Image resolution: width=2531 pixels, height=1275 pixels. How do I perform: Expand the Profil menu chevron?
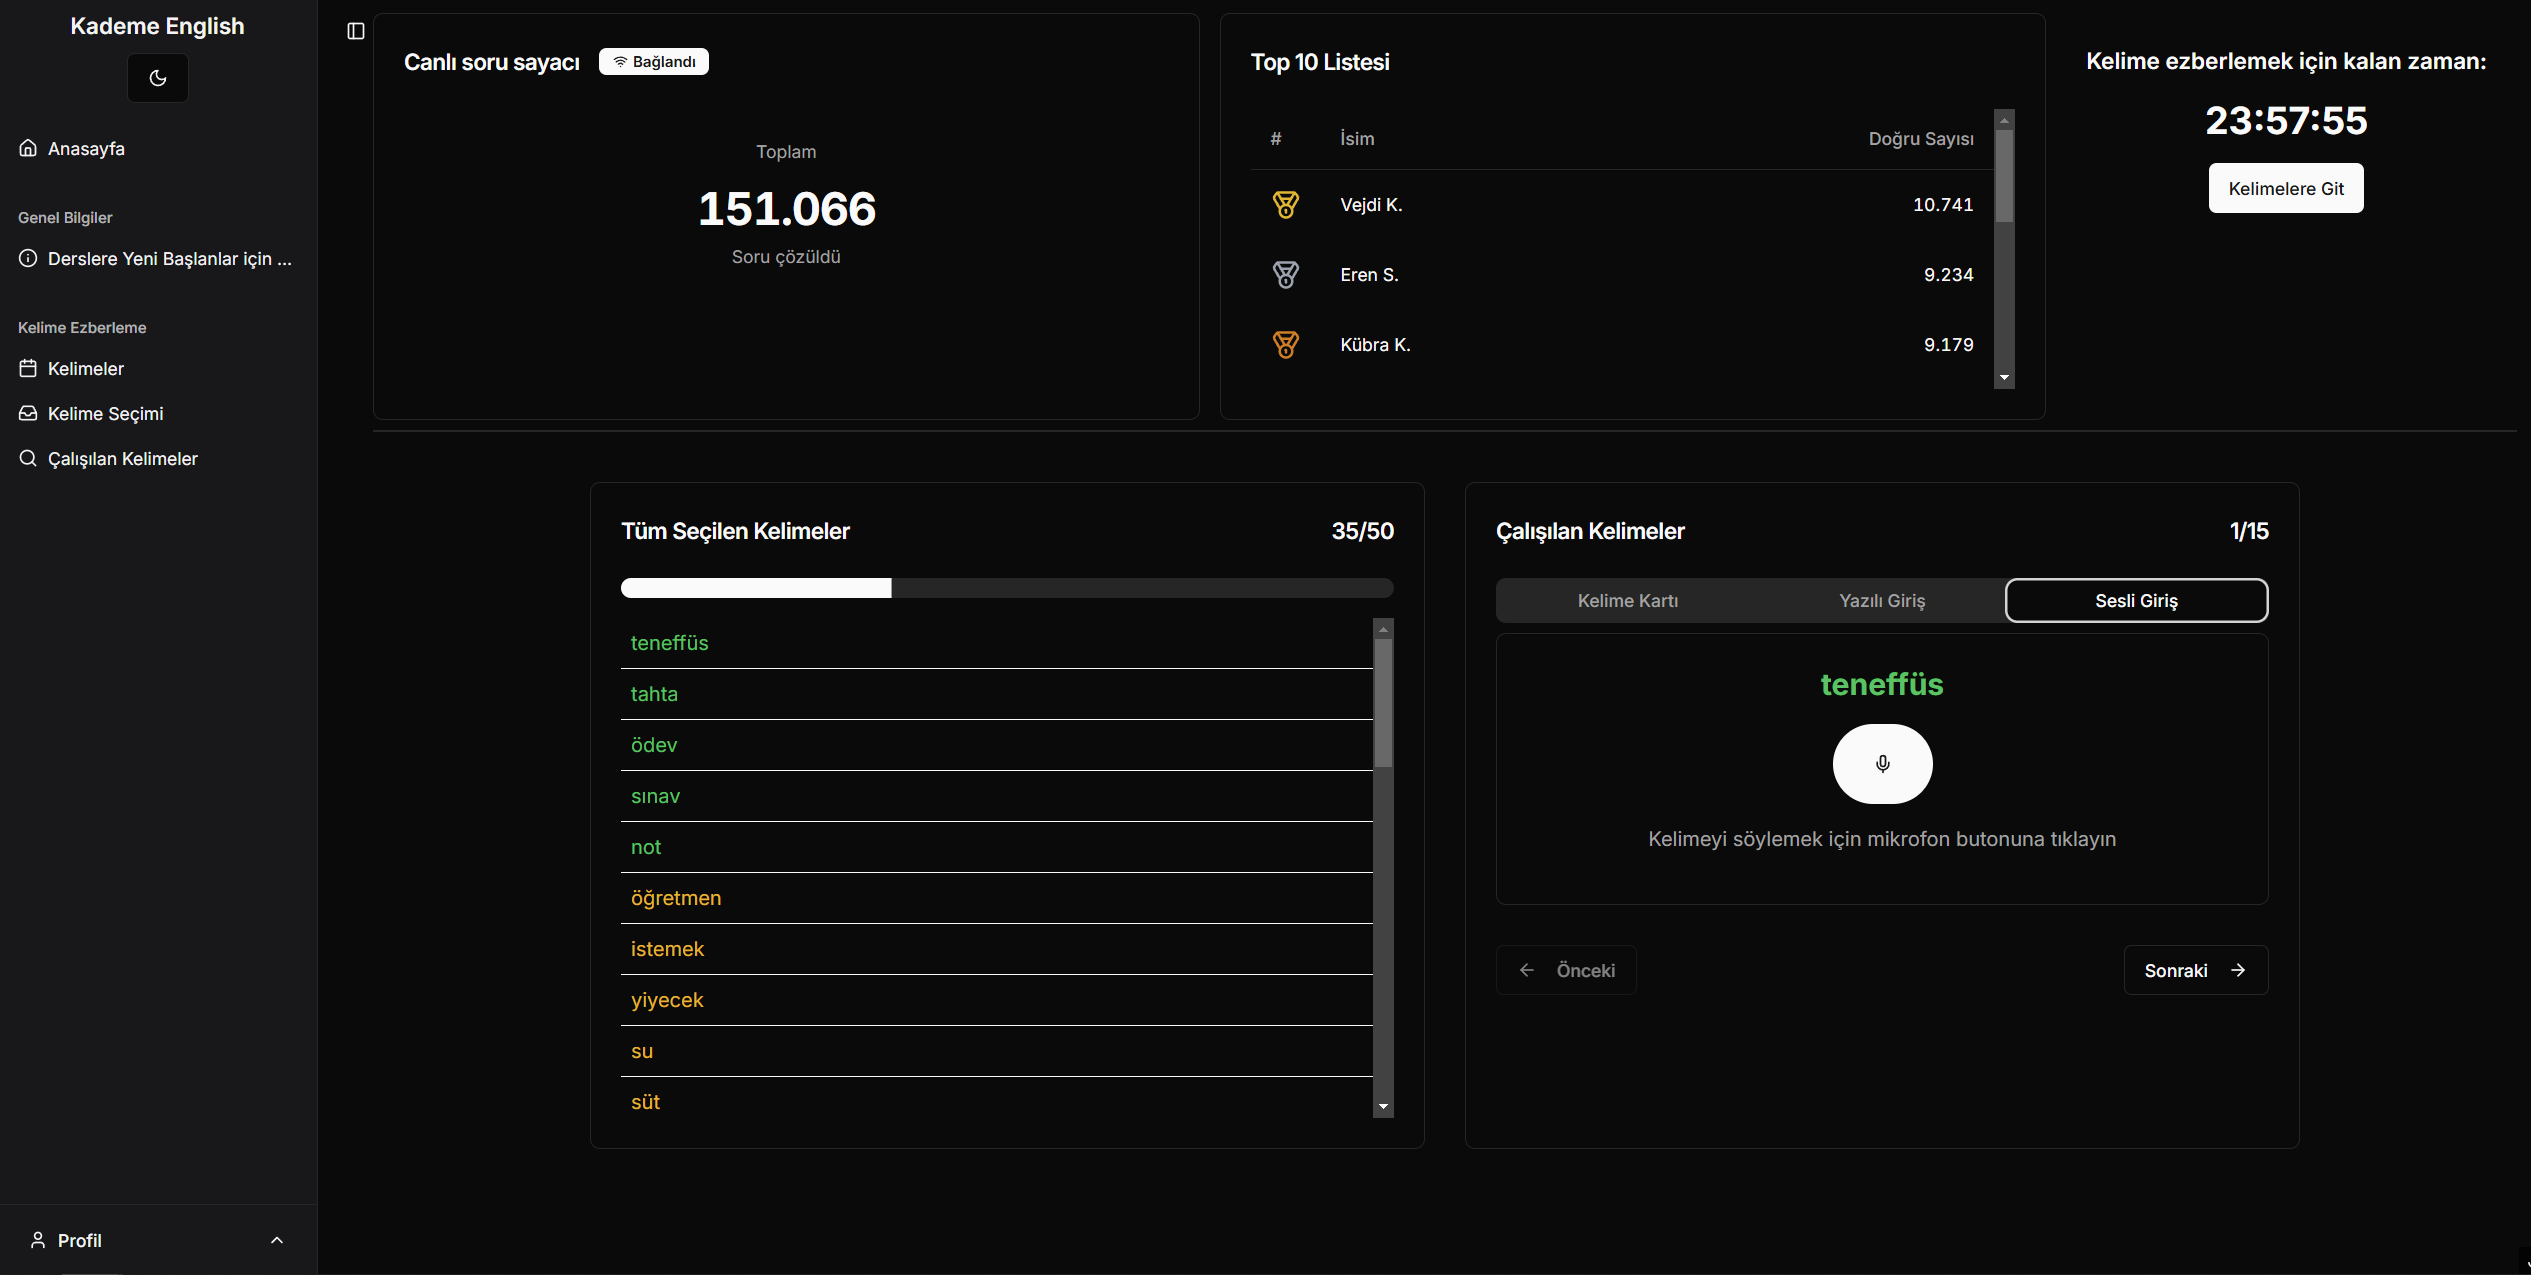pos(277,1240)
